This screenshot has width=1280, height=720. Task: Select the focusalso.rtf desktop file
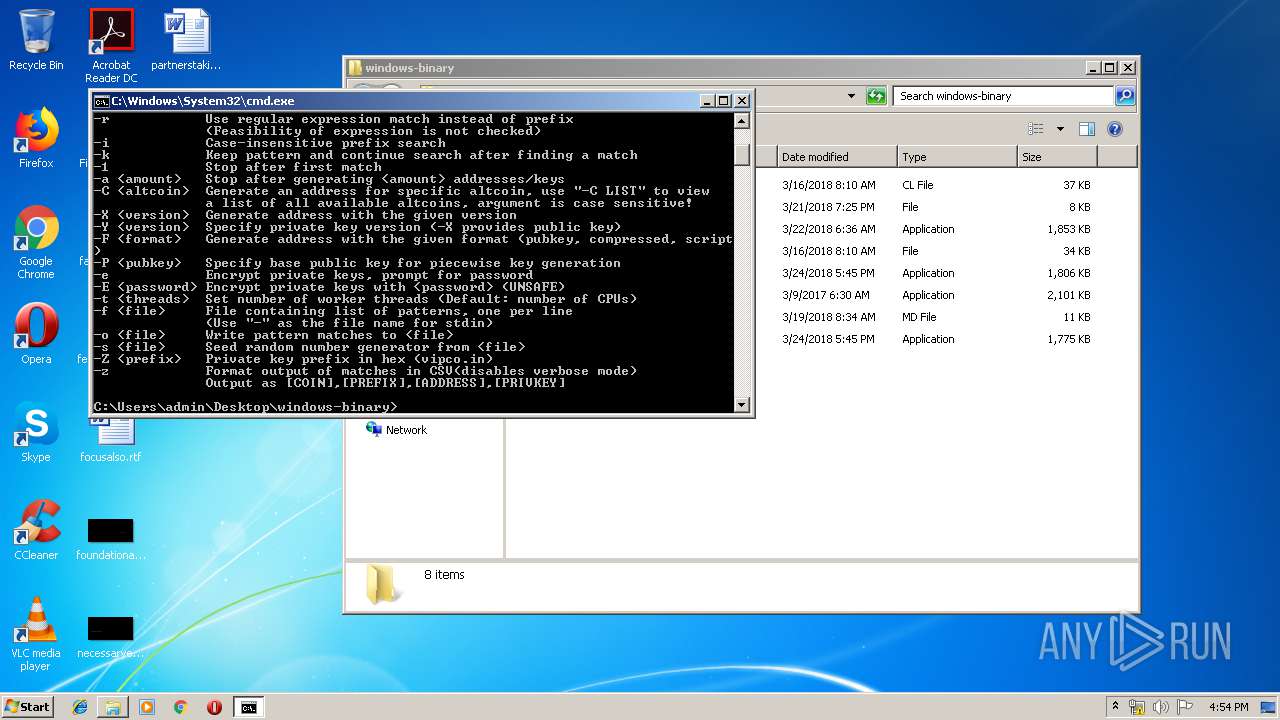(111, 440)
